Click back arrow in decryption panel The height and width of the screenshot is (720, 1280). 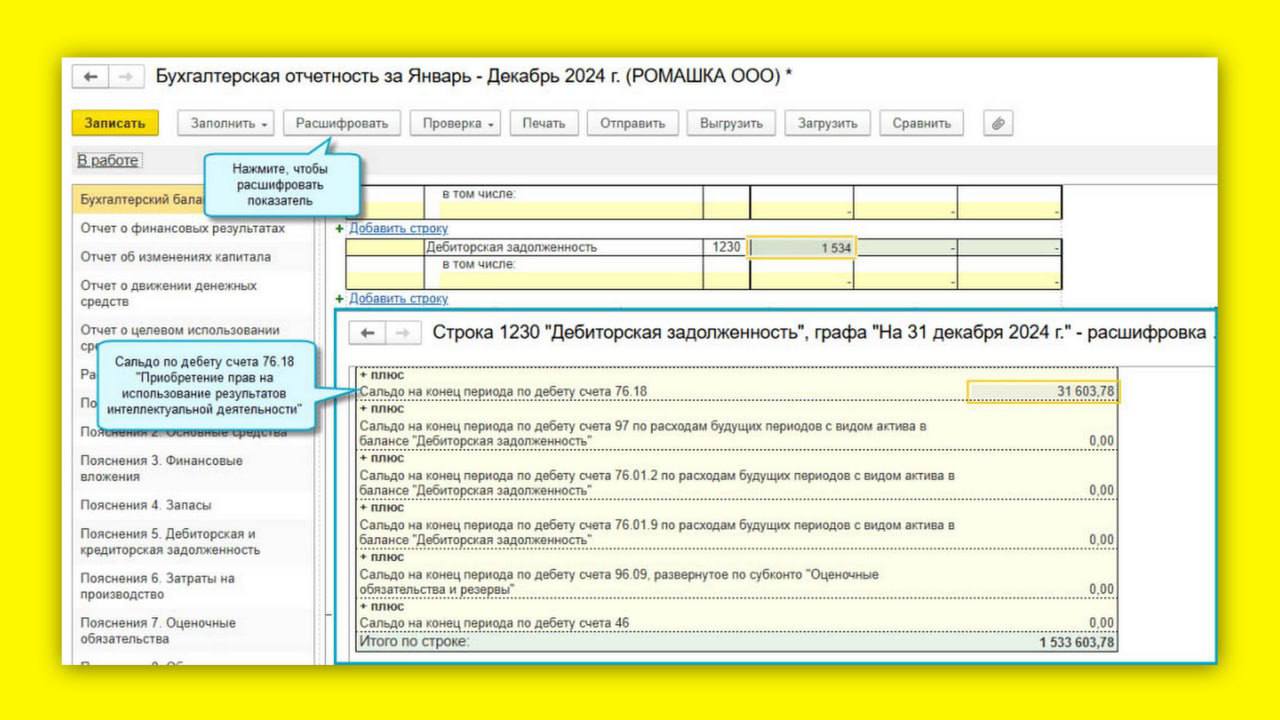367,333
